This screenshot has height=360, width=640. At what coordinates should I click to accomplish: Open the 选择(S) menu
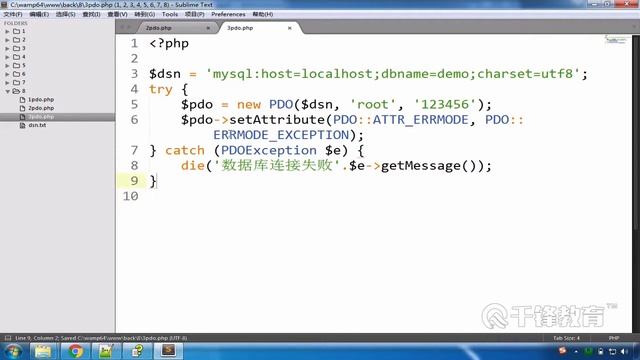[65, 14]
